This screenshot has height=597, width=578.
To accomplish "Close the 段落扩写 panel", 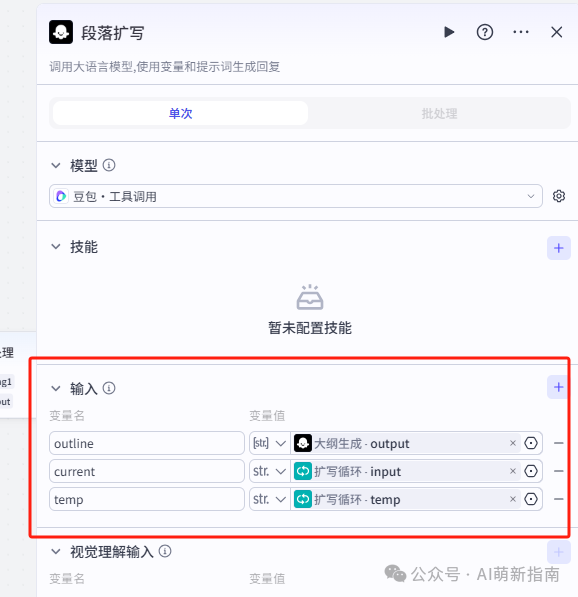I will point(557,32).
